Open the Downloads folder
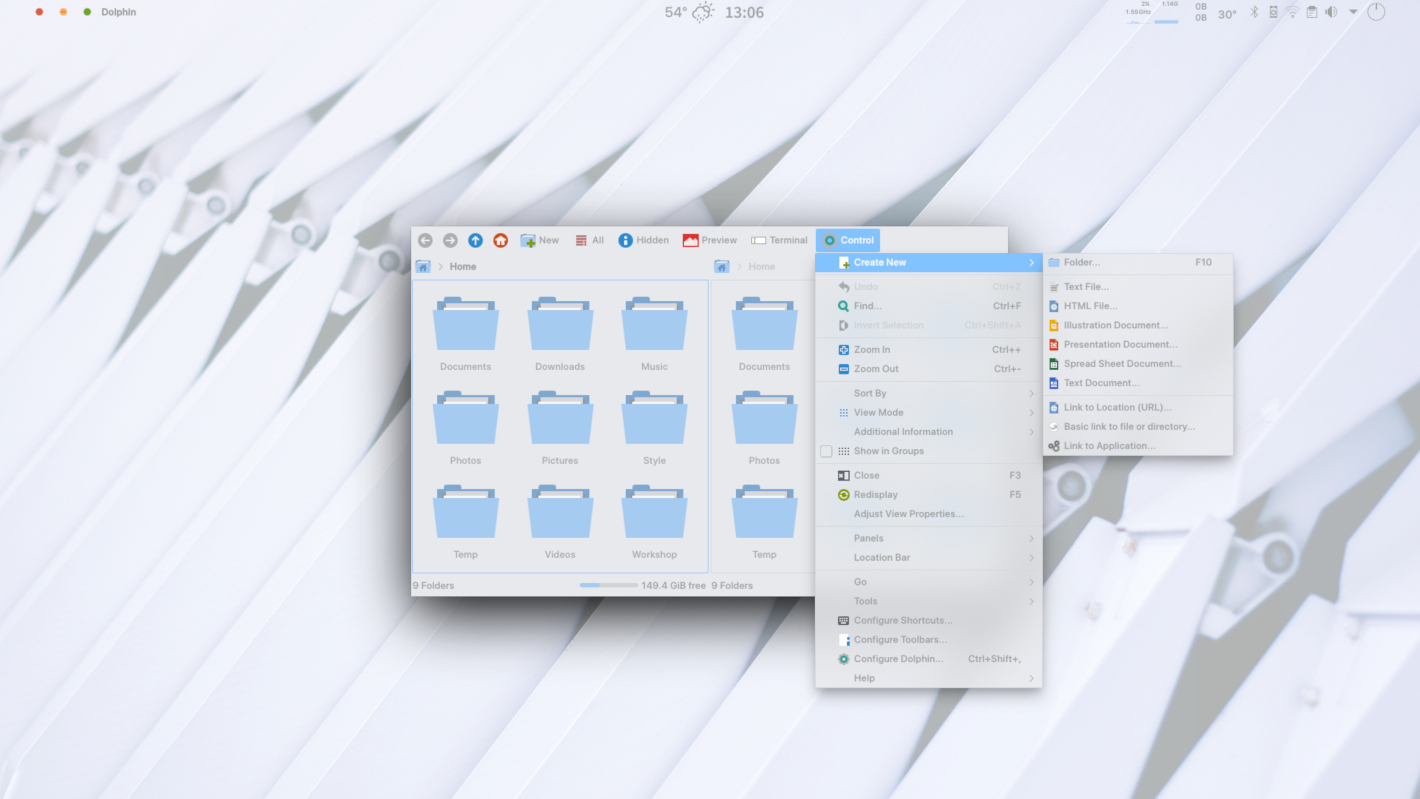Image resolution: width=1420 pixels, height=799 pixels. tap(560, 334)
